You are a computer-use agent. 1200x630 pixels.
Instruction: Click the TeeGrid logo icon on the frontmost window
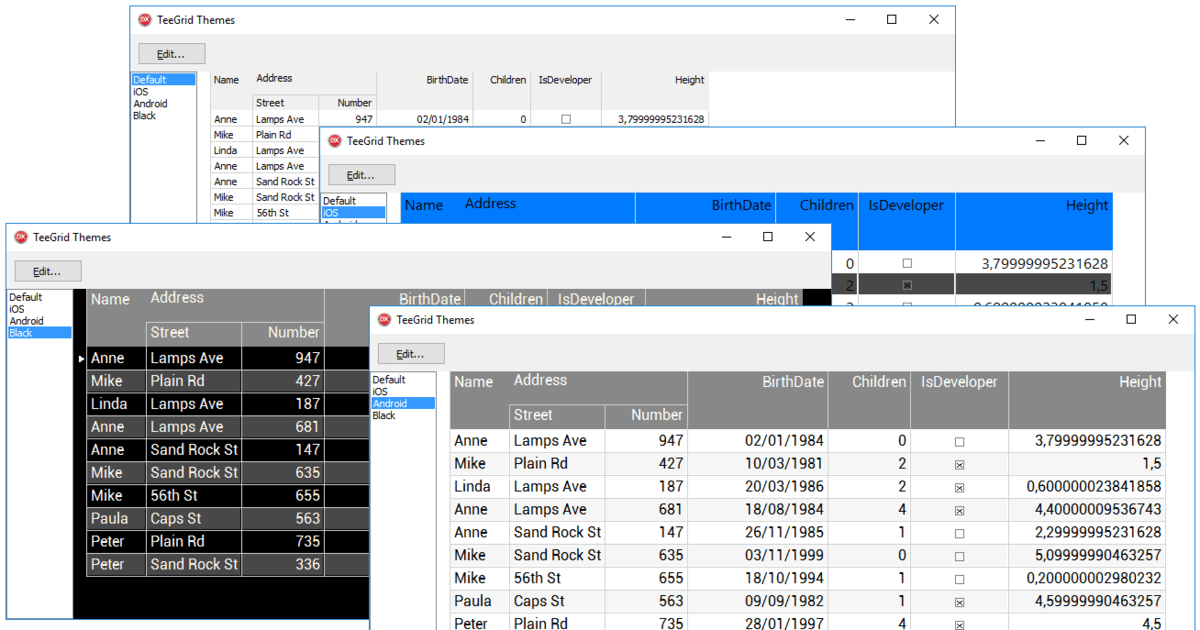coord(385,319)
